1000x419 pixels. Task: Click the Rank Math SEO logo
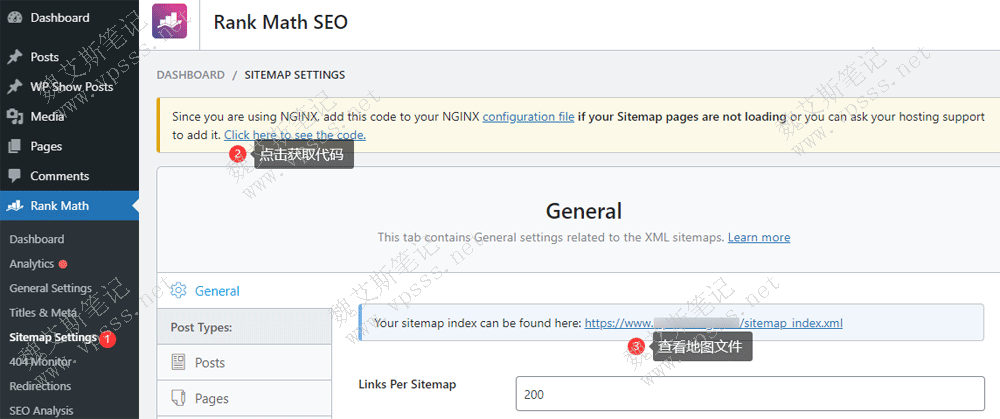click(x=170, y=22)
